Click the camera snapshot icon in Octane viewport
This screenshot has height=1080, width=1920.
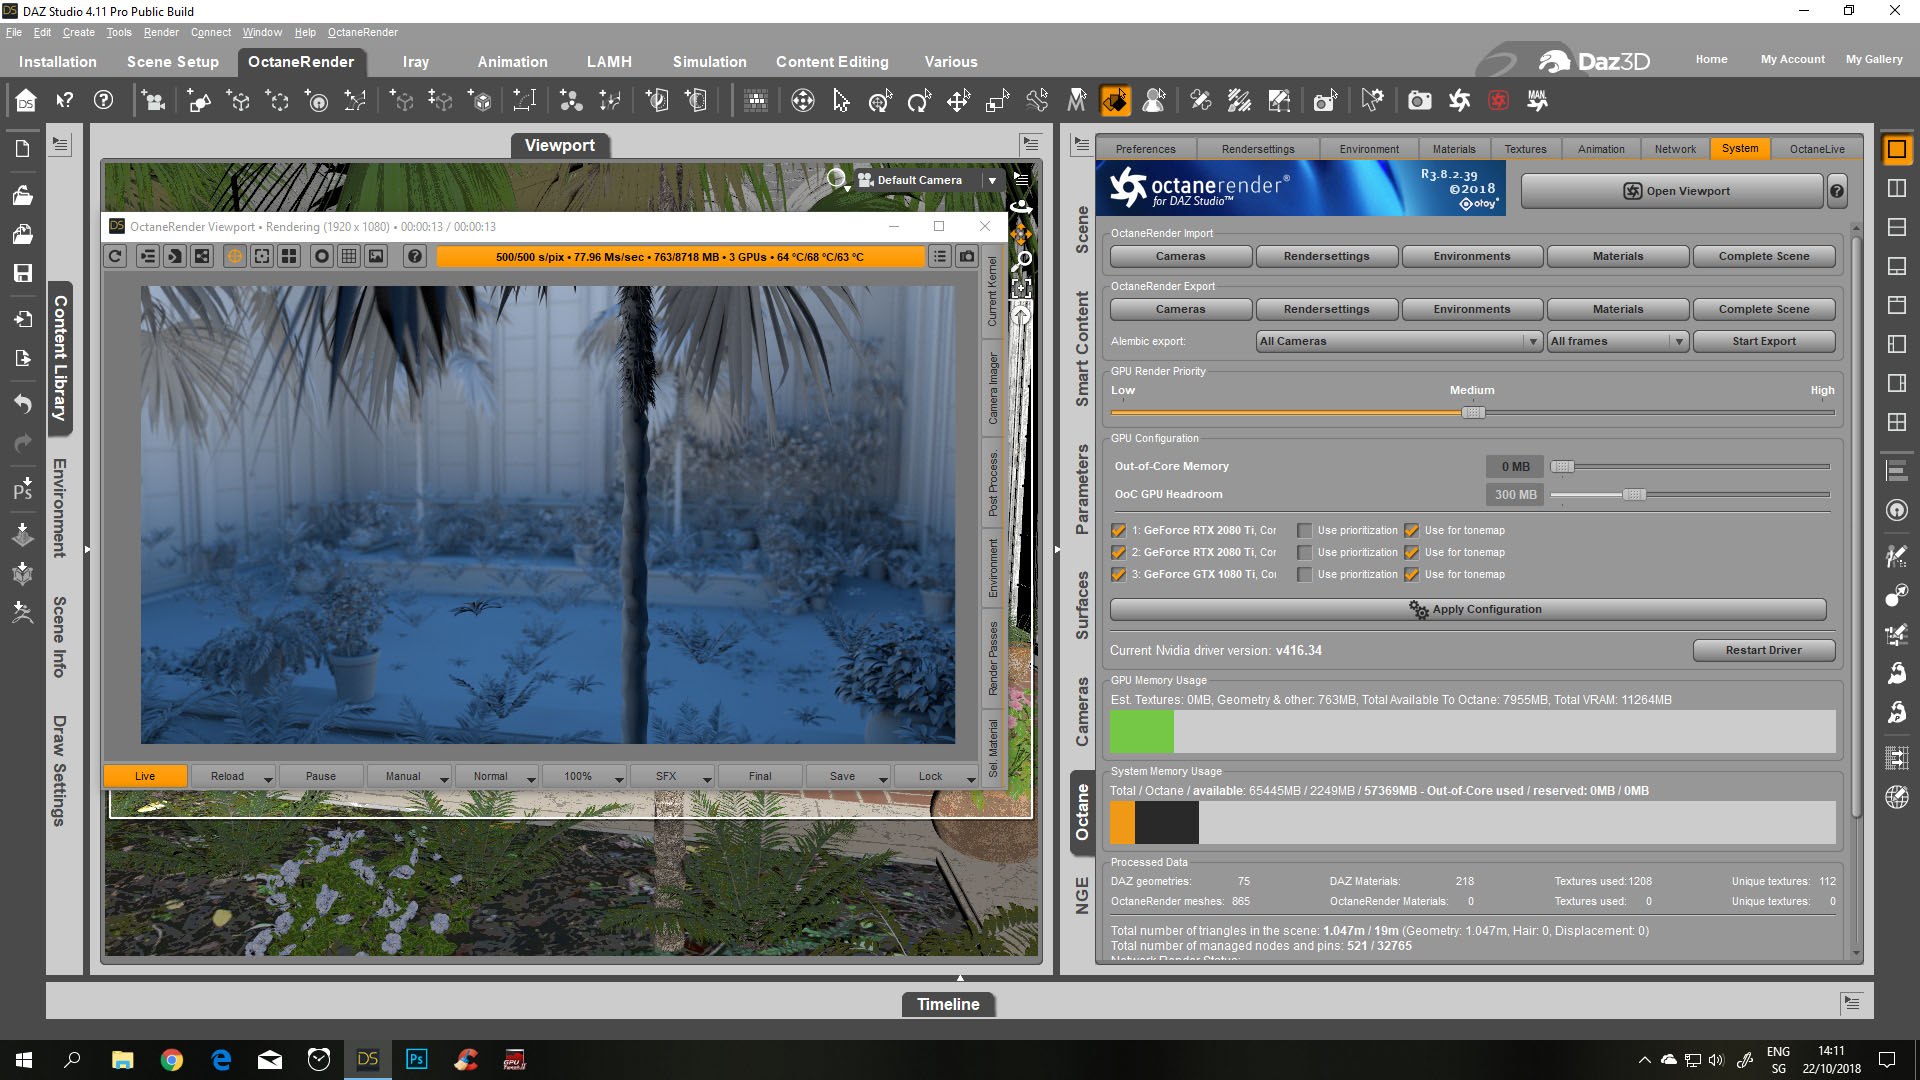click(x=967, y=257)
